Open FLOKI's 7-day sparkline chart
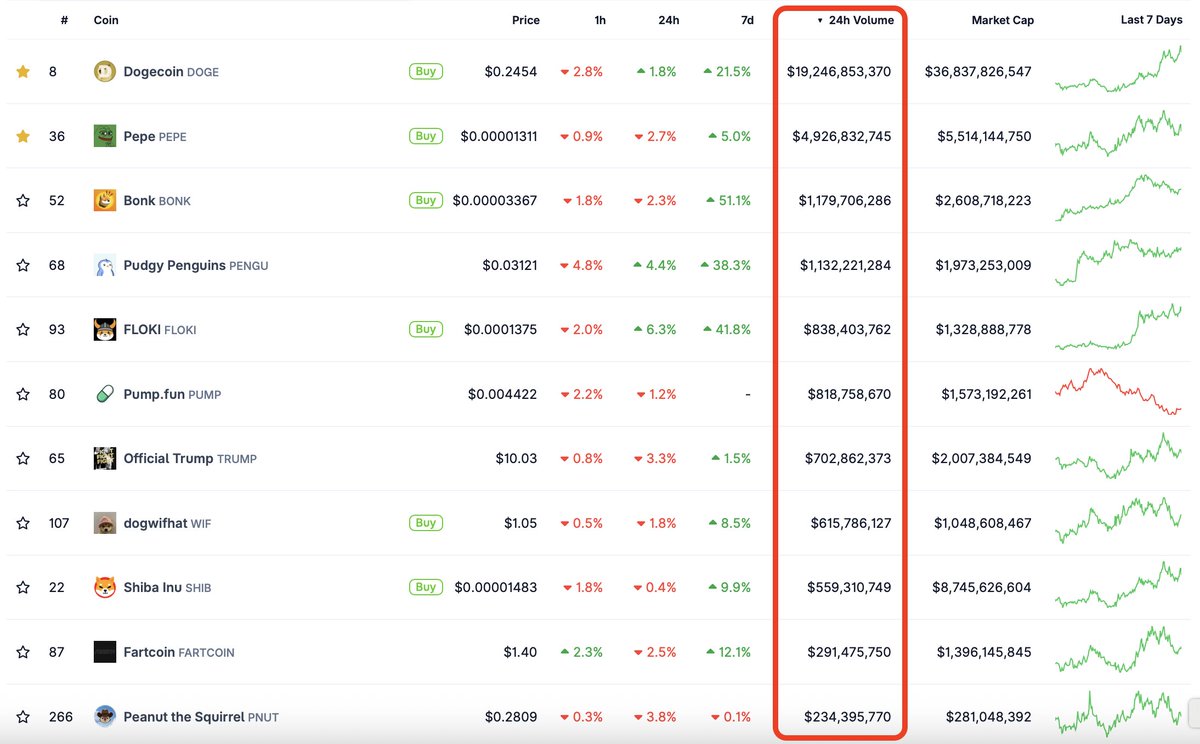 (x=1118, y=328)
